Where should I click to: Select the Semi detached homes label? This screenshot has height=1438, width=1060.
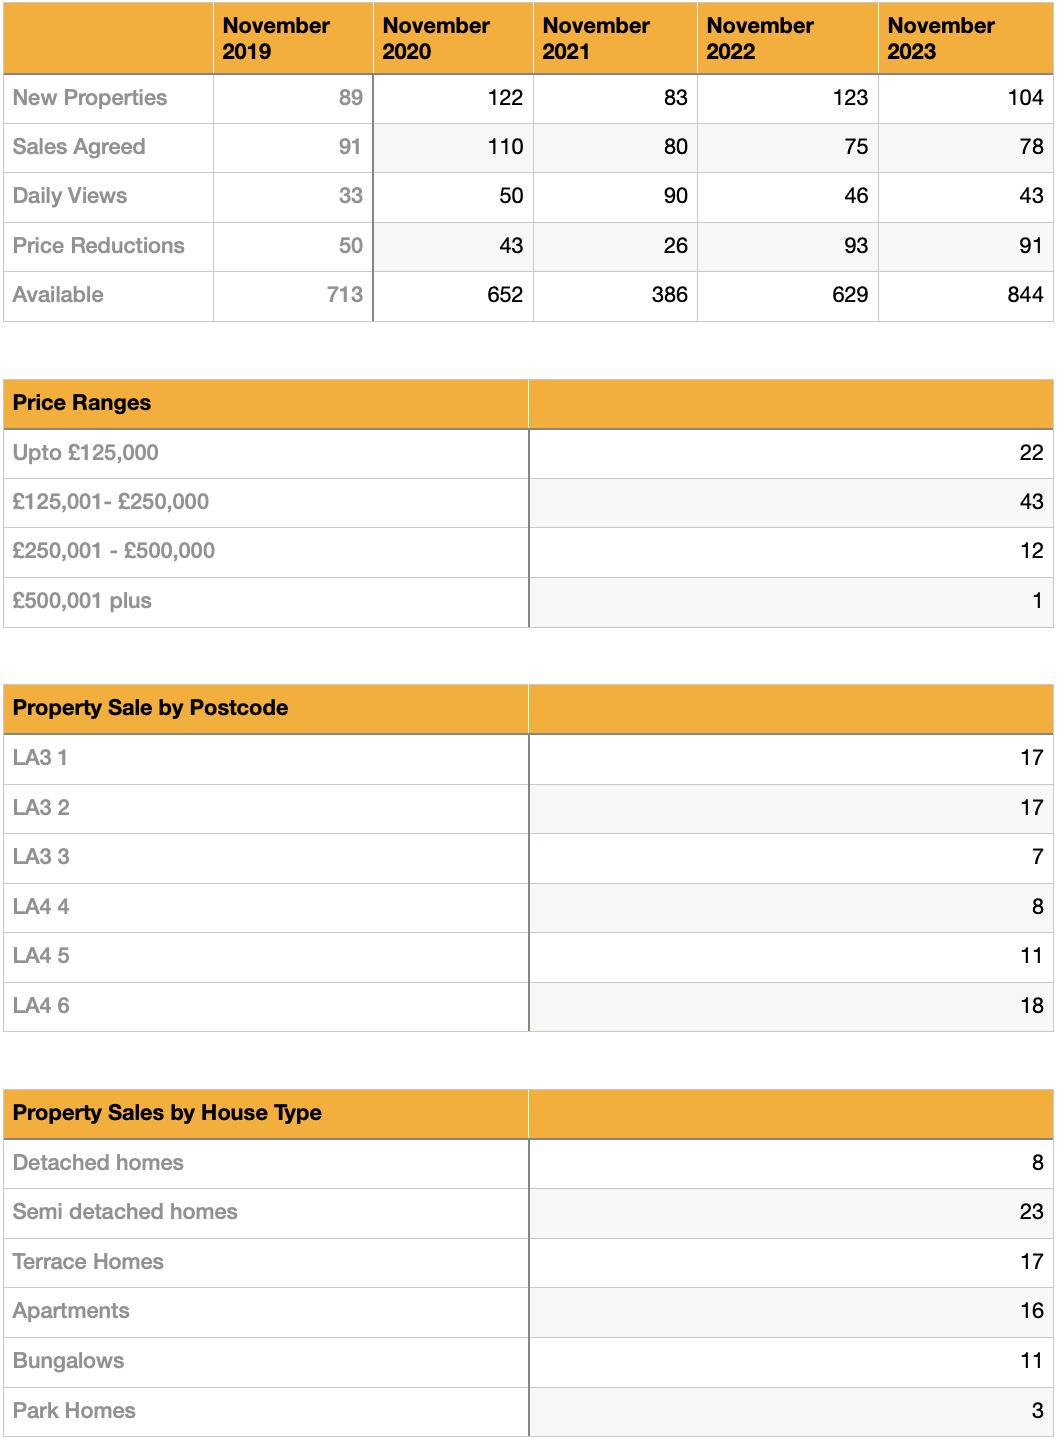pyautogui.click(x=125, y=1212)
